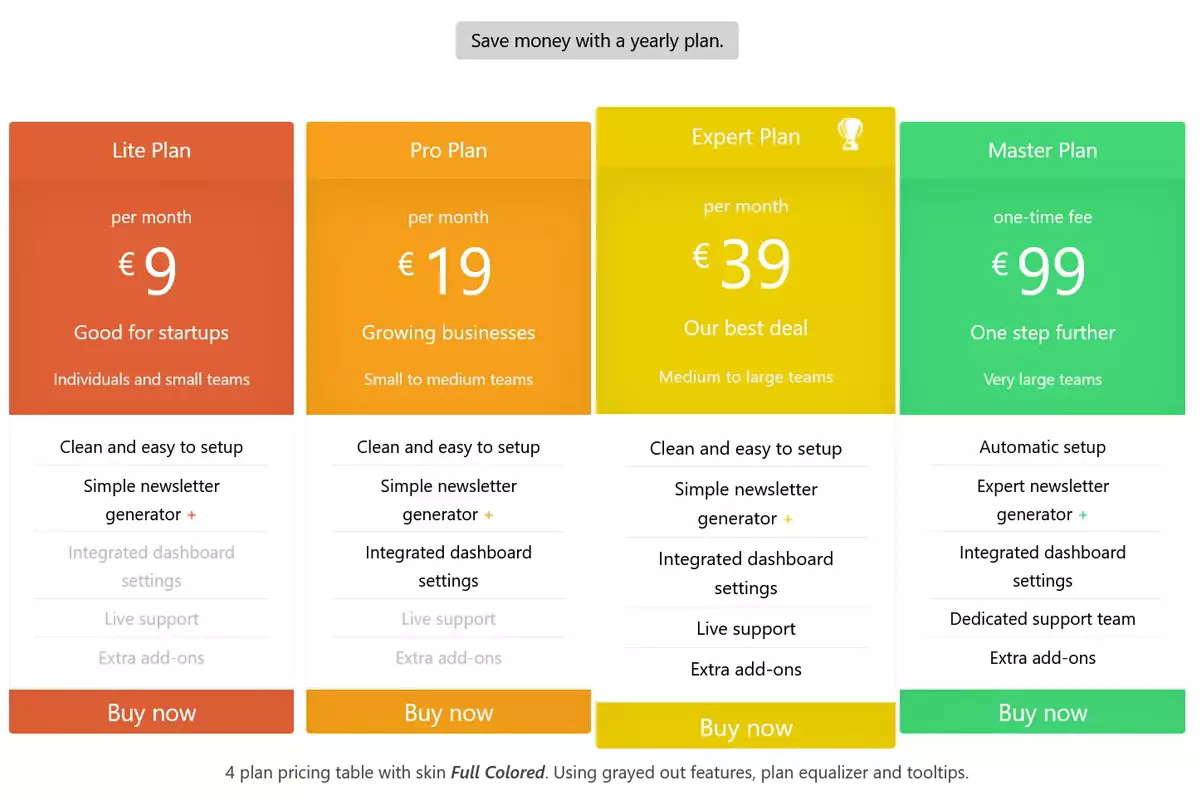Image resolution: width=1200 pixels, height=800 pixels.
Task: Click the yellow plus tooltip icon in Expert Plan
Action: click(788, 520)
